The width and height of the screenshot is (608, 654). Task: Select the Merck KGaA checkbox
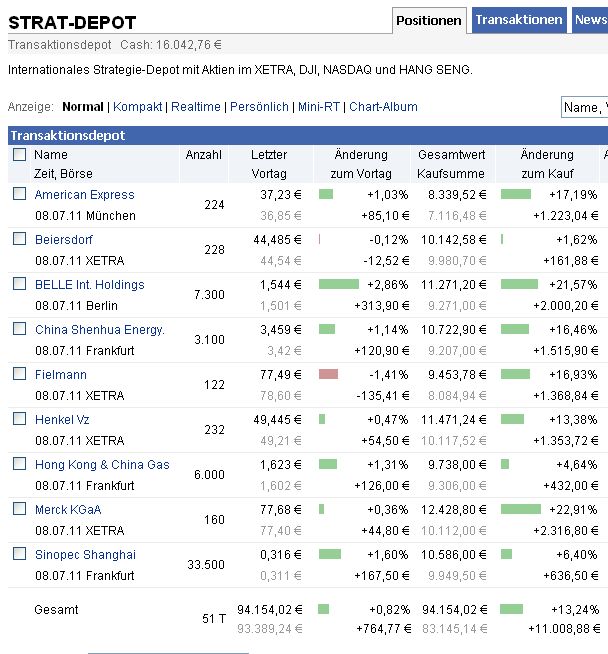(19, 509)
